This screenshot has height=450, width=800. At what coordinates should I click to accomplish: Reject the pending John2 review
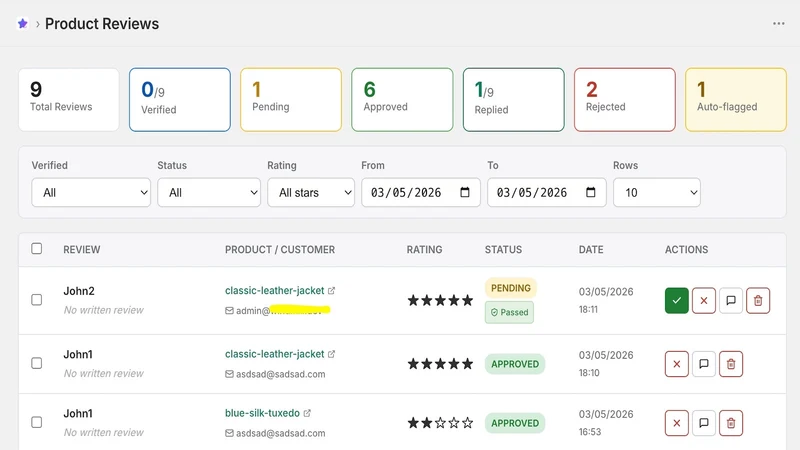point(704,301)
